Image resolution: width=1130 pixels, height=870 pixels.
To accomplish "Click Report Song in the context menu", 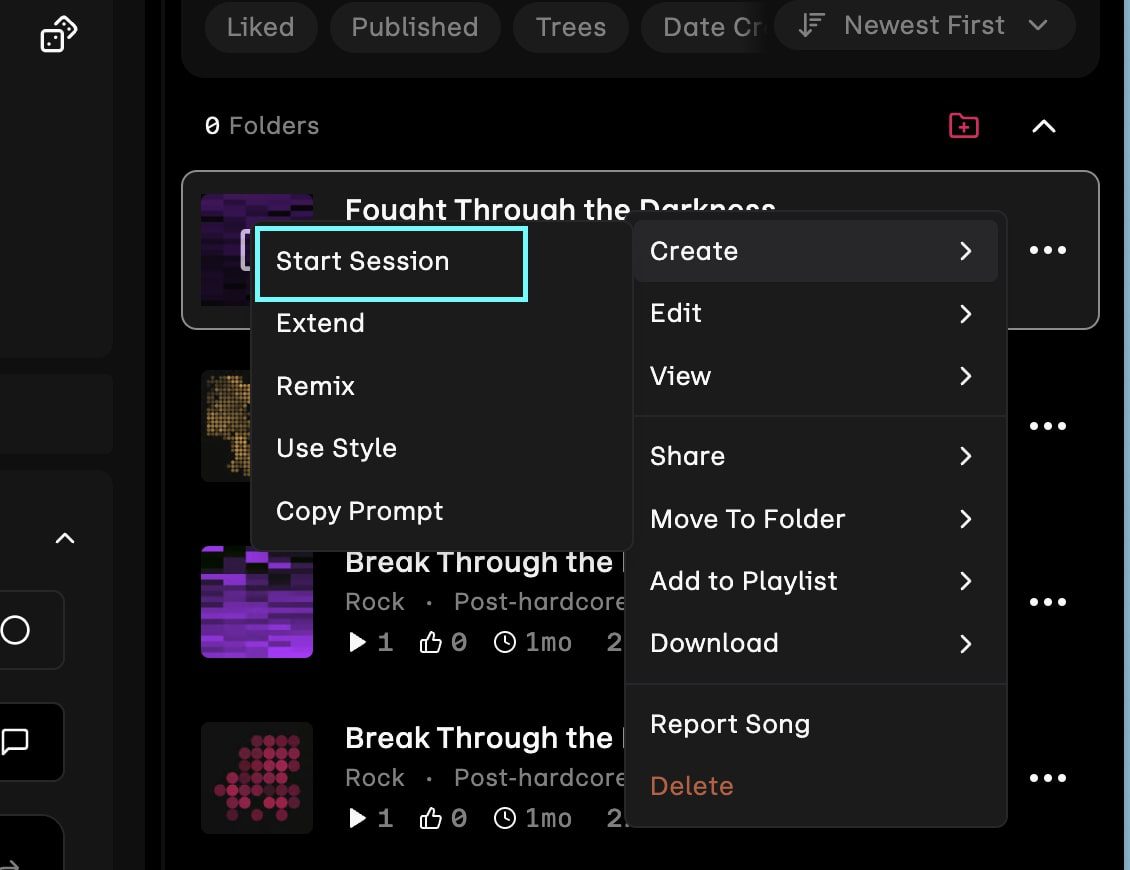I will [x=730, y=724].
